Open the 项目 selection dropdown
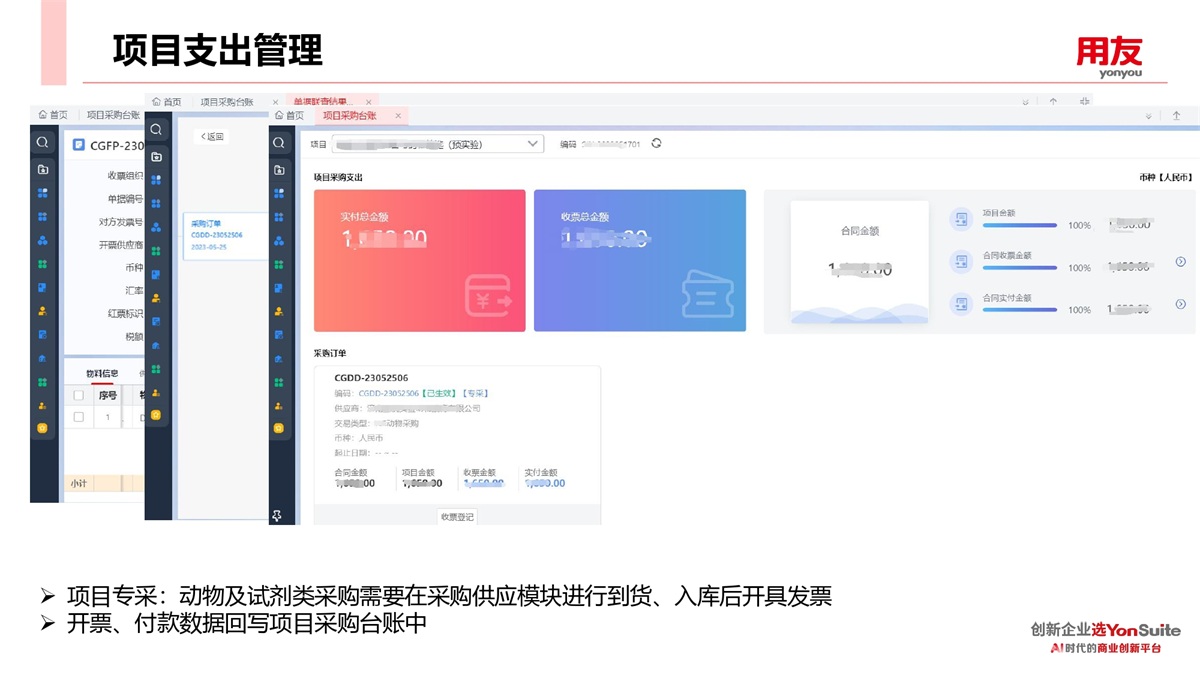This screenshot has height=675, width=1200. pos(533,144)
